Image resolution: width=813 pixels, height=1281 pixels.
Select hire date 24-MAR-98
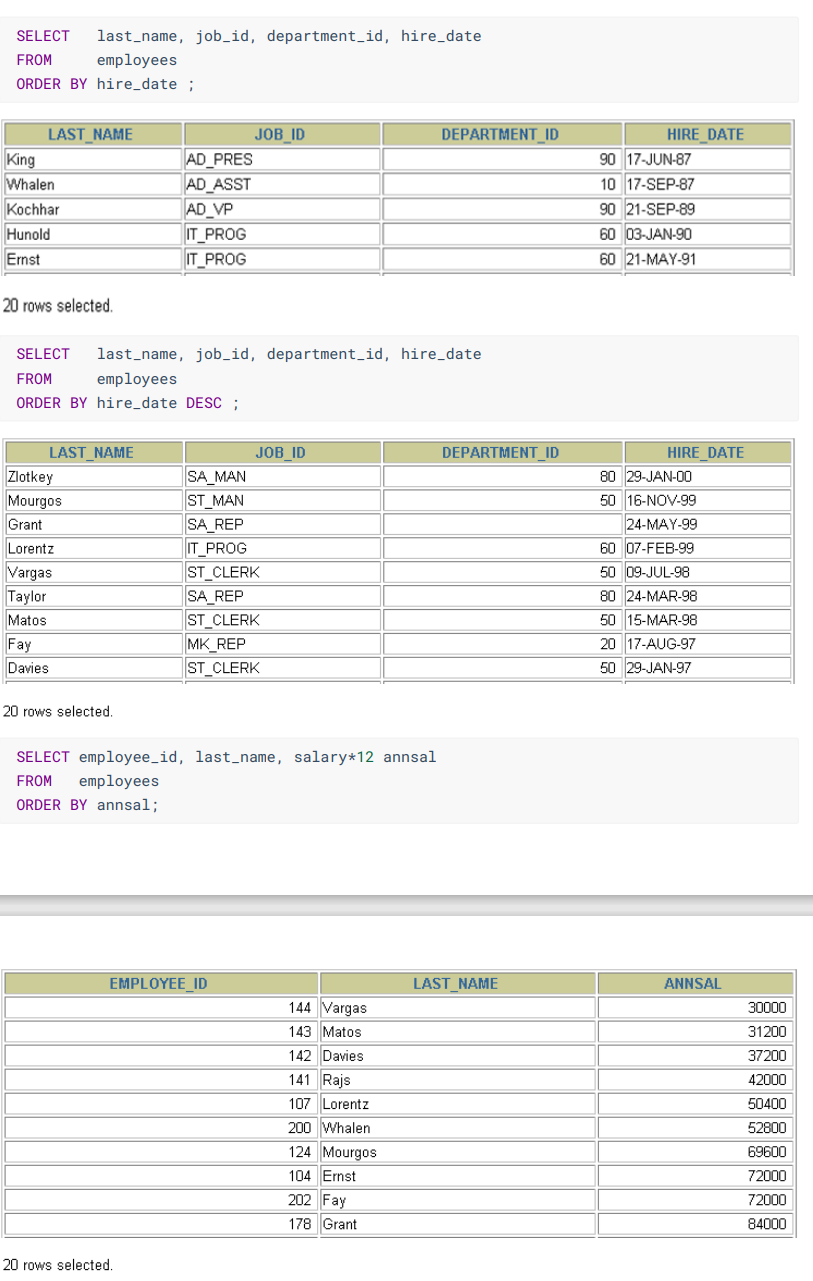[x=707, y=597]
